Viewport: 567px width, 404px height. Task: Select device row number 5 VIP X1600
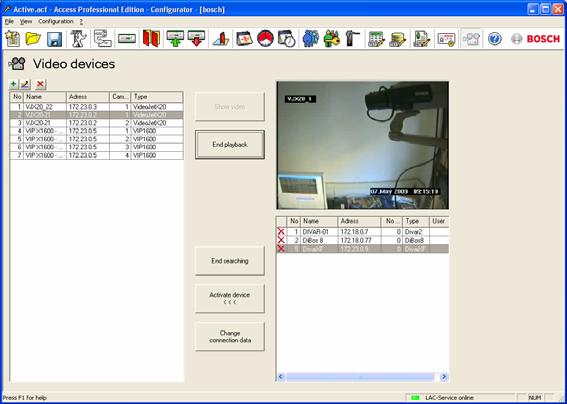97,139
